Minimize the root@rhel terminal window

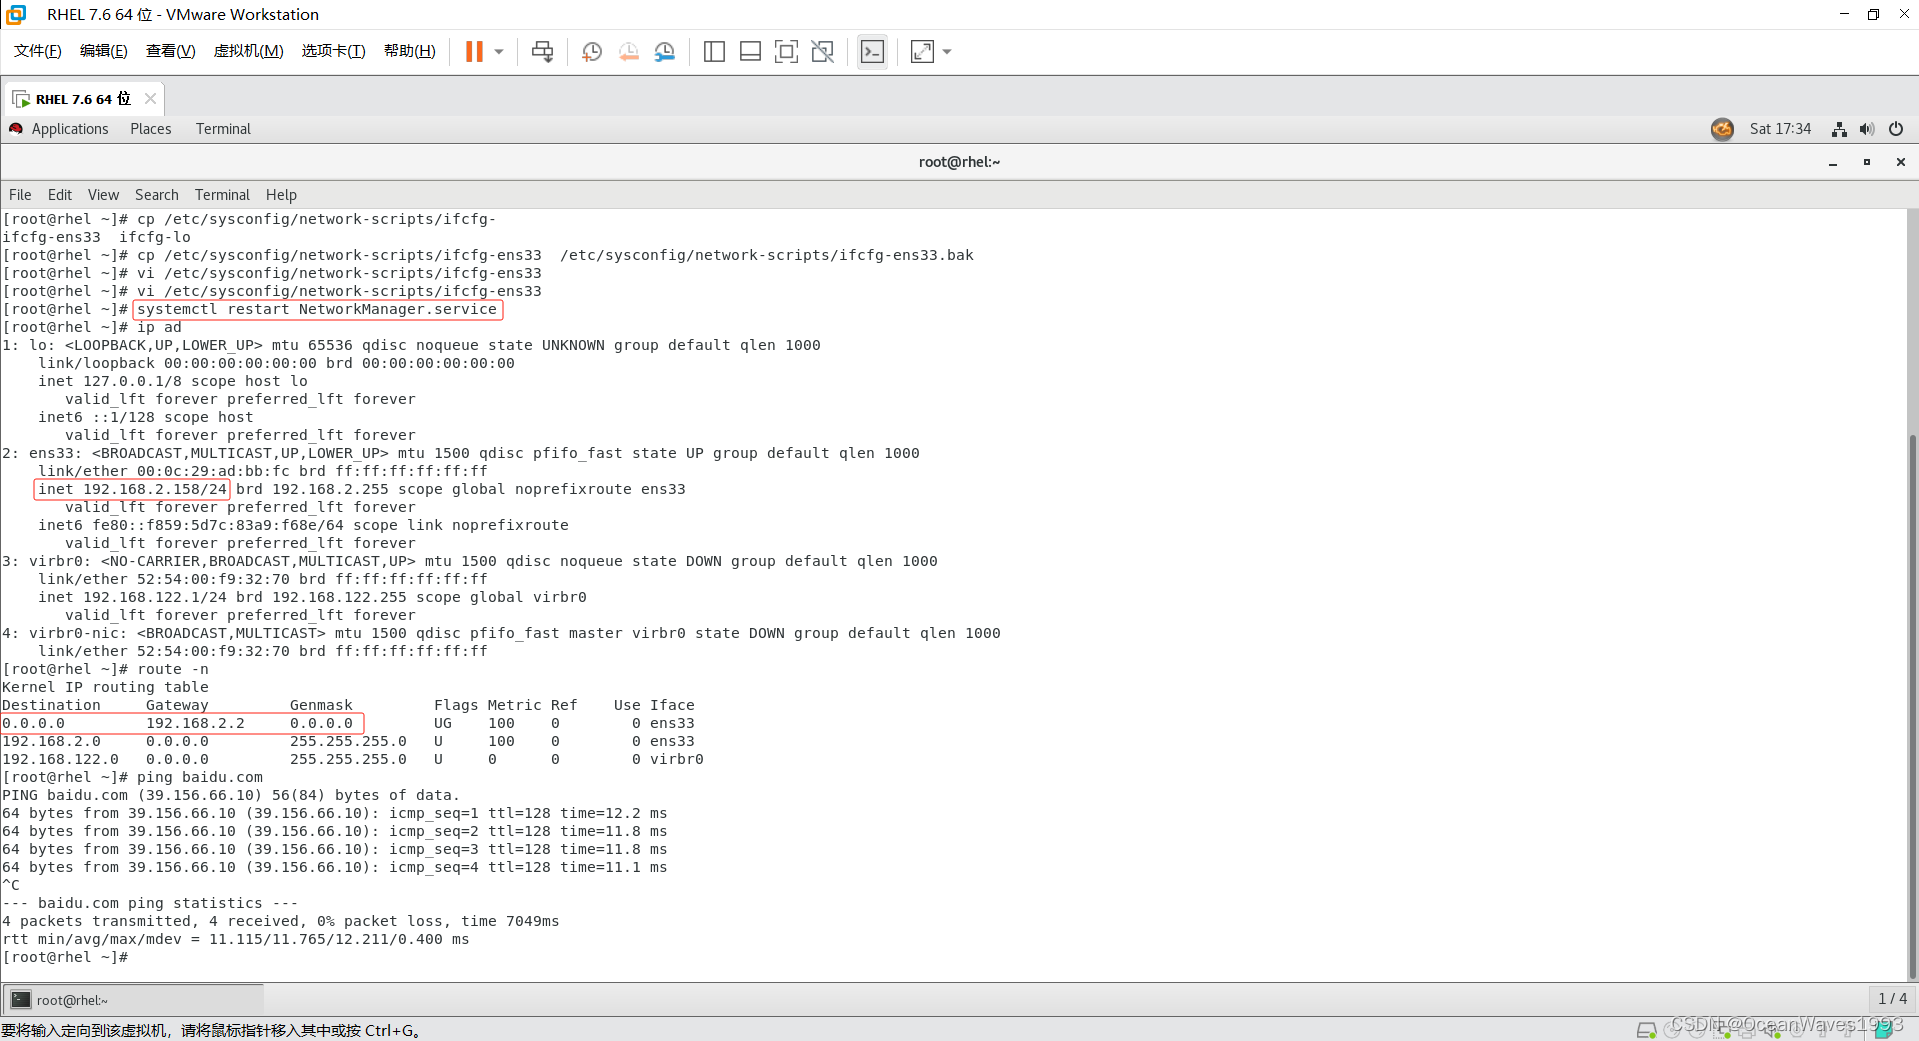[x=1833, y=162]
